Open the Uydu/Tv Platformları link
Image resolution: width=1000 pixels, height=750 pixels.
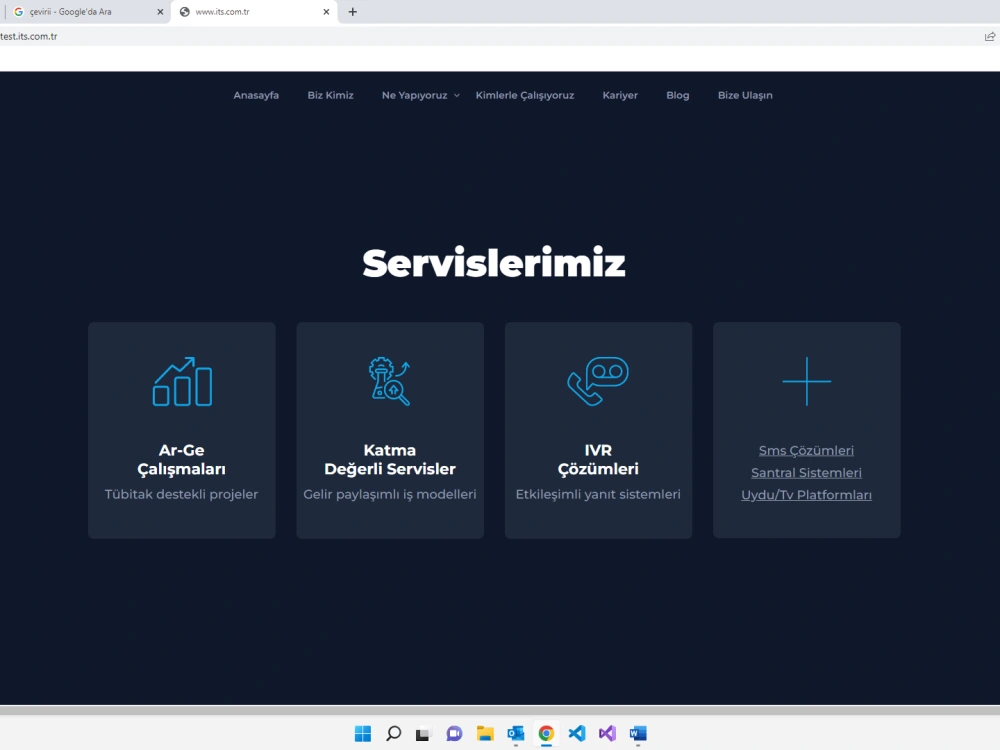click(806, 495)
